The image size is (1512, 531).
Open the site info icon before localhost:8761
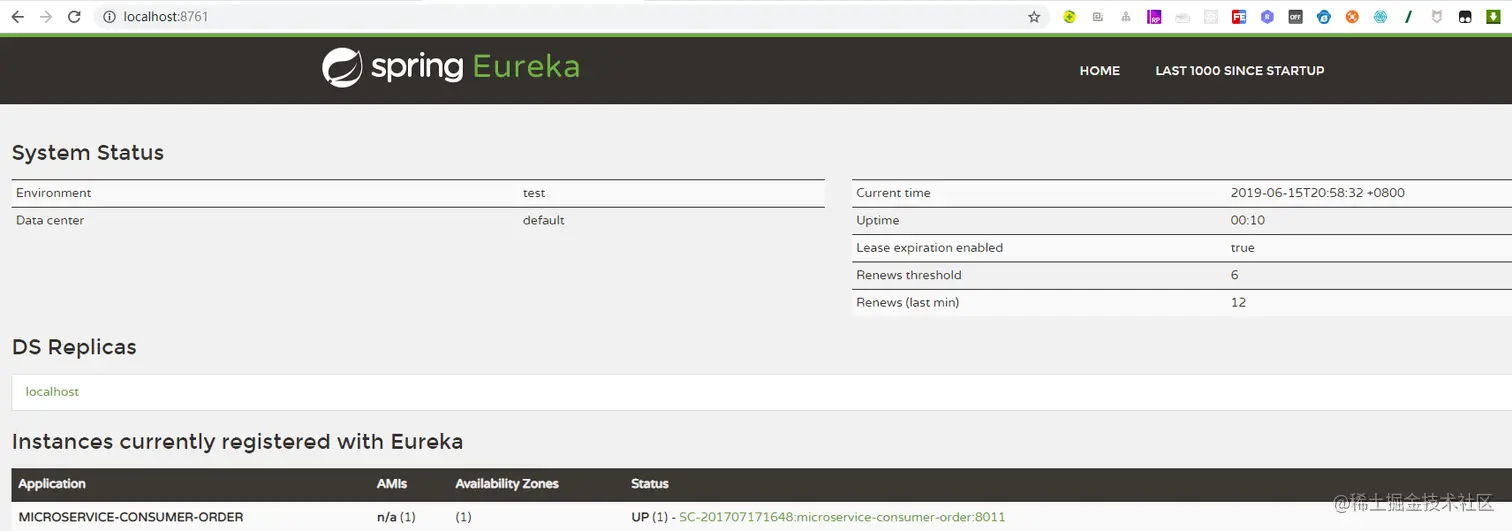[x=110, y=17]
